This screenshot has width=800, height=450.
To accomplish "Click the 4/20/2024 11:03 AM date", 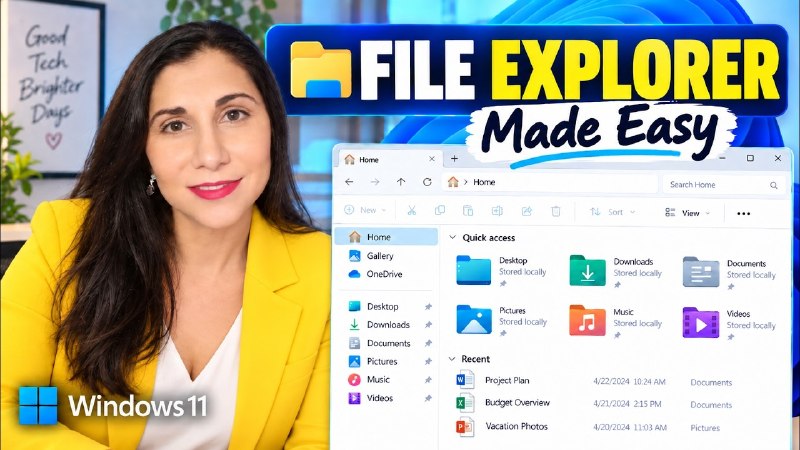I will coord(630,428).
